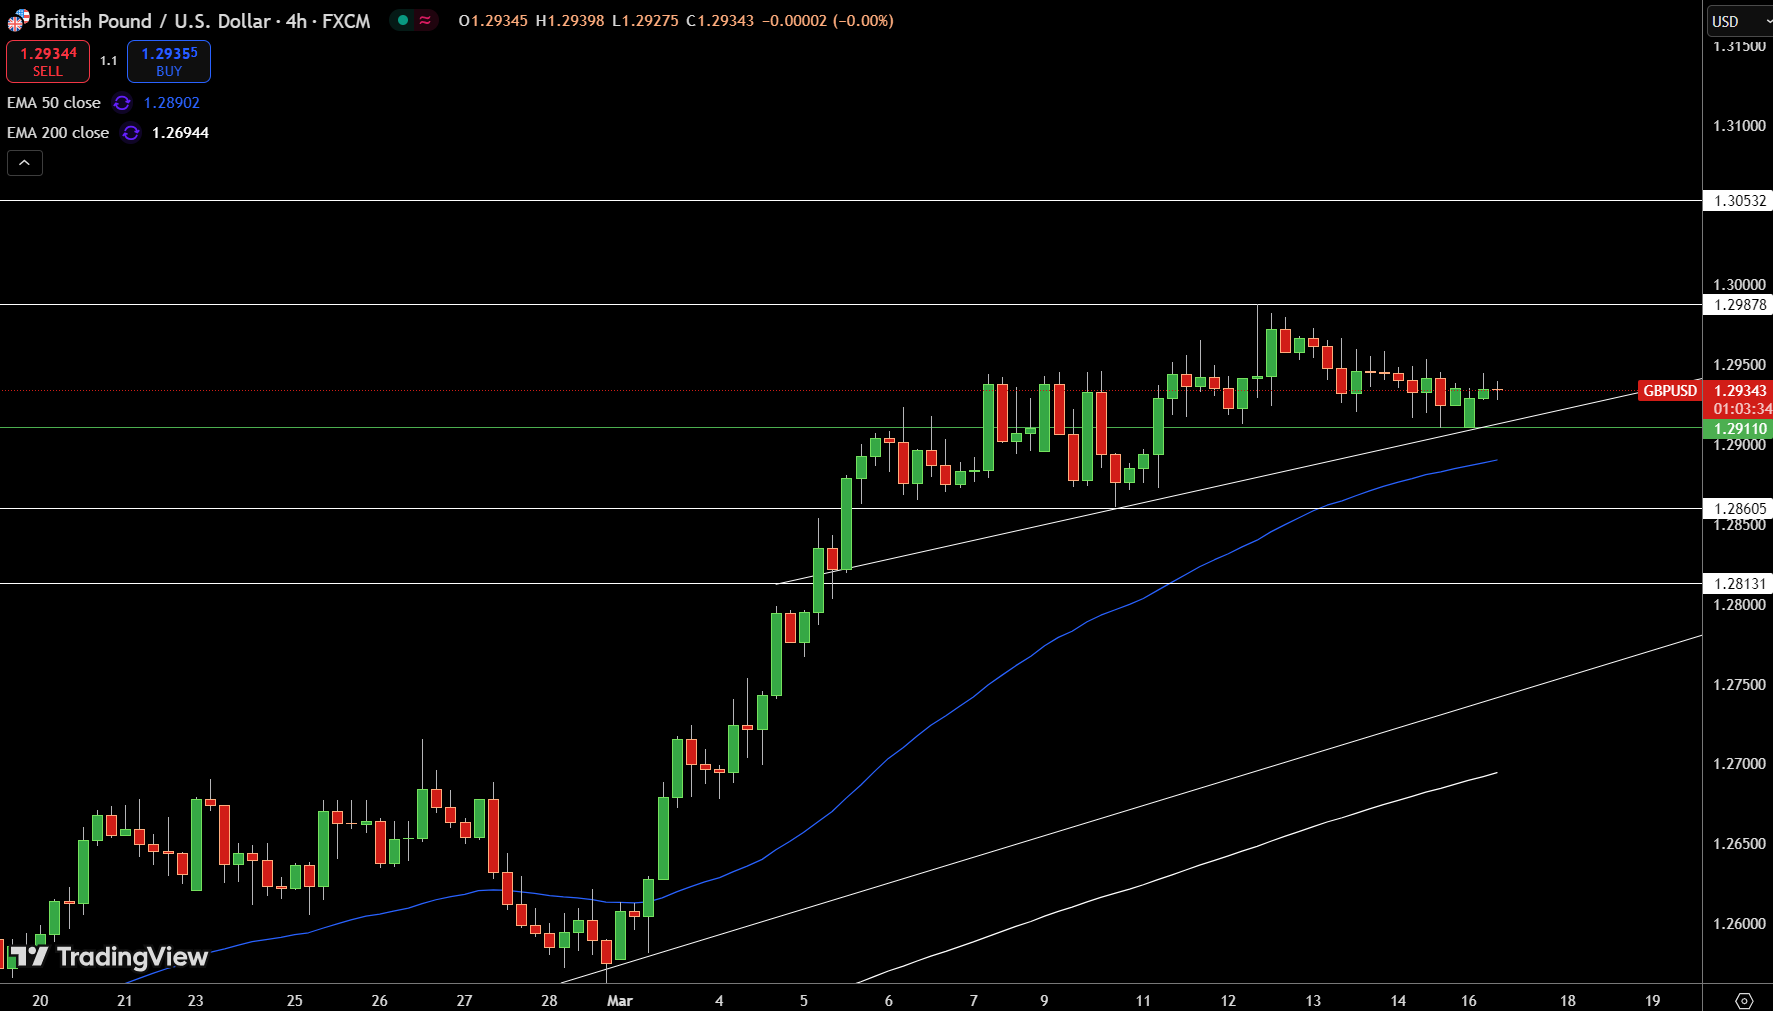This screenshot has width=1773, height=1011.
Task: Click the BUY 1.29355 button
Action: tap(169, 61)
